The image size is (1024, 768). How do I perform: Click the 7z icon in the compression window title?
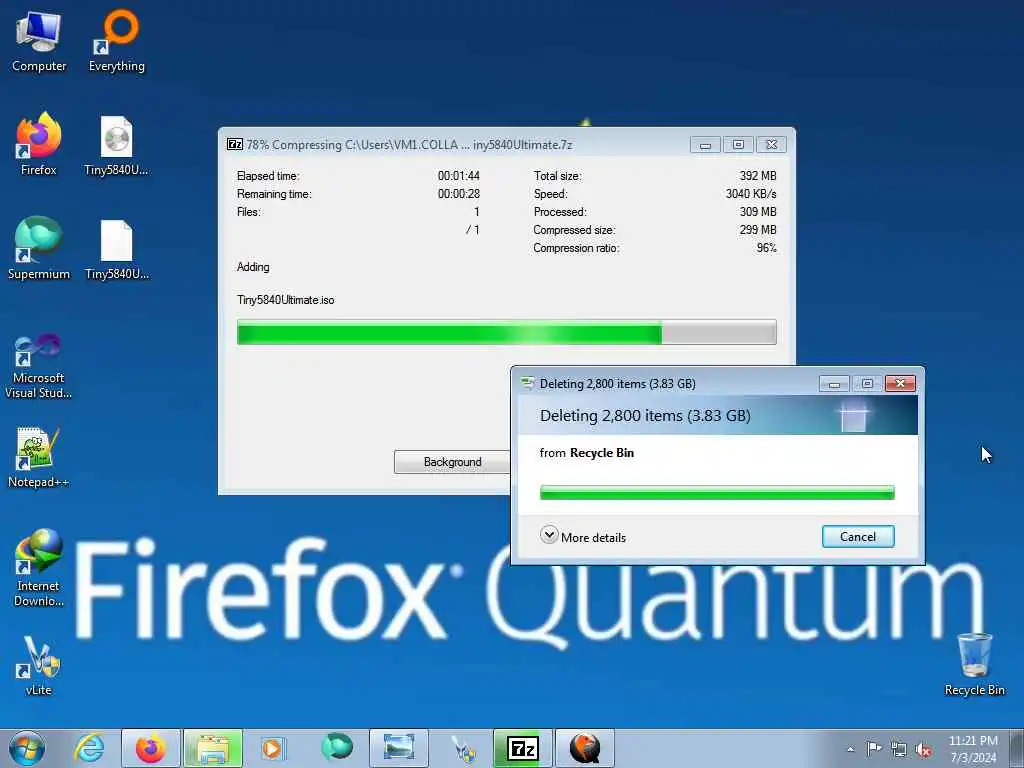(x=234, y=144)
